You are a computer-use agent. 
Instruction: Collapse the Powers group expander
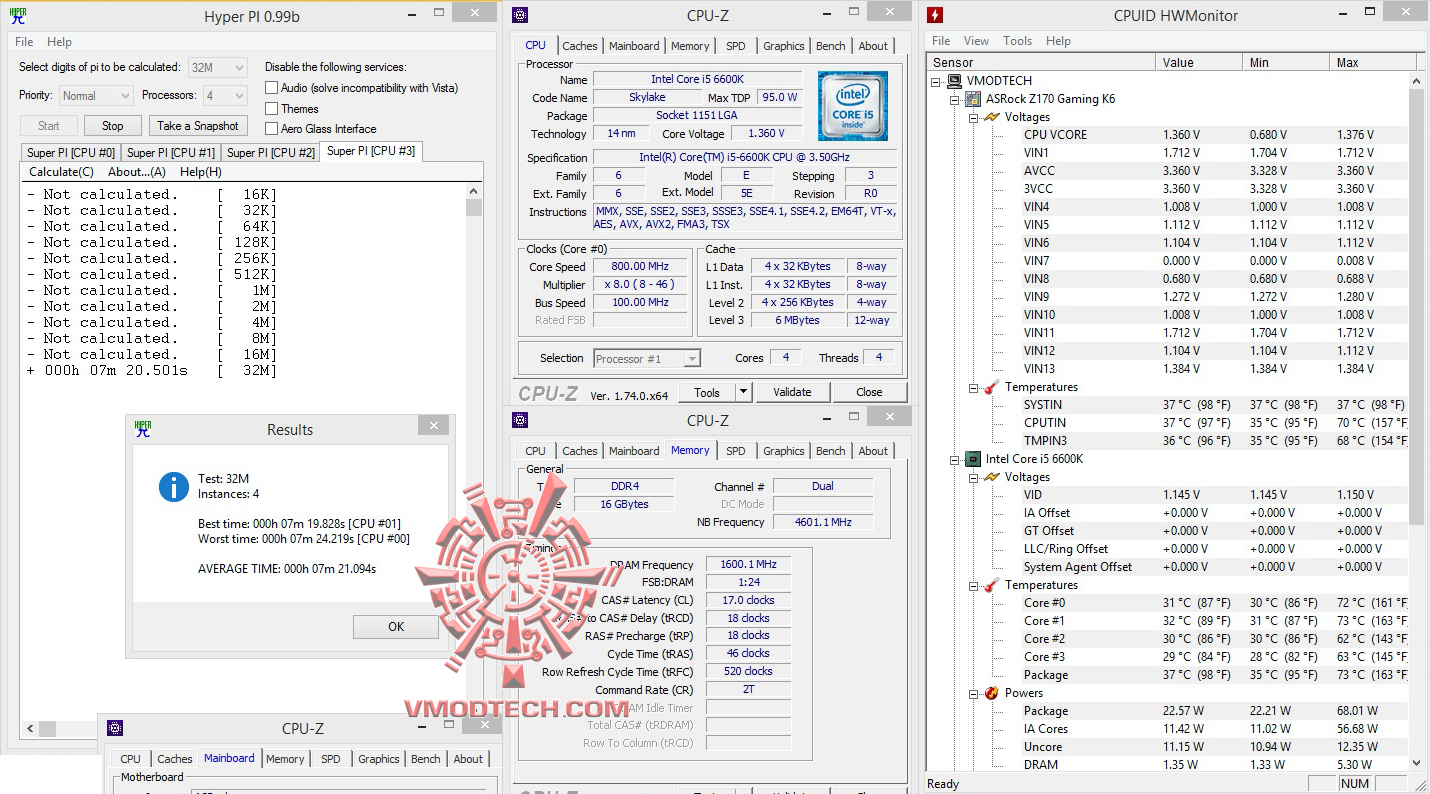tap(973, 693)
